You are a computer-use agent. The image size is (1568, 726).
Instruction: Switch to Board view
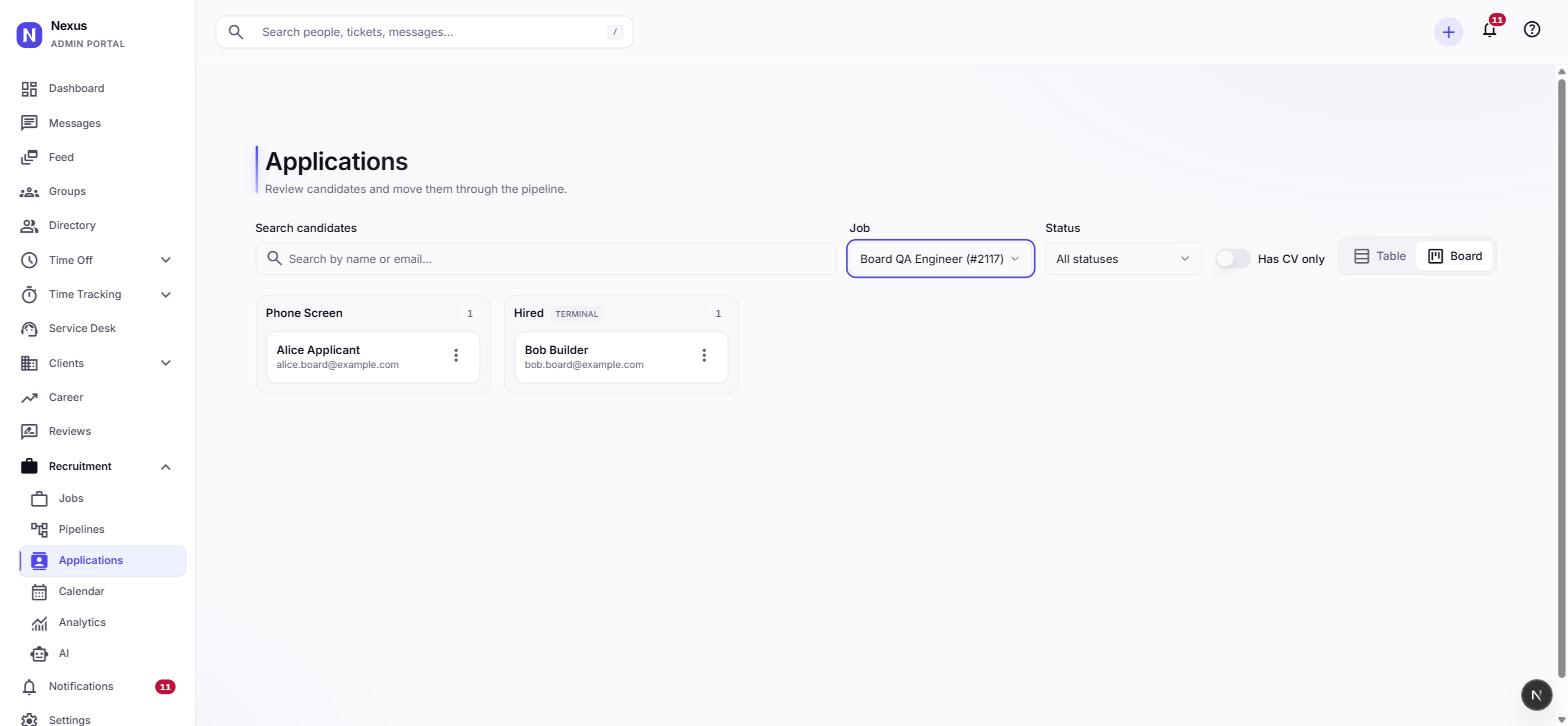1455,256
